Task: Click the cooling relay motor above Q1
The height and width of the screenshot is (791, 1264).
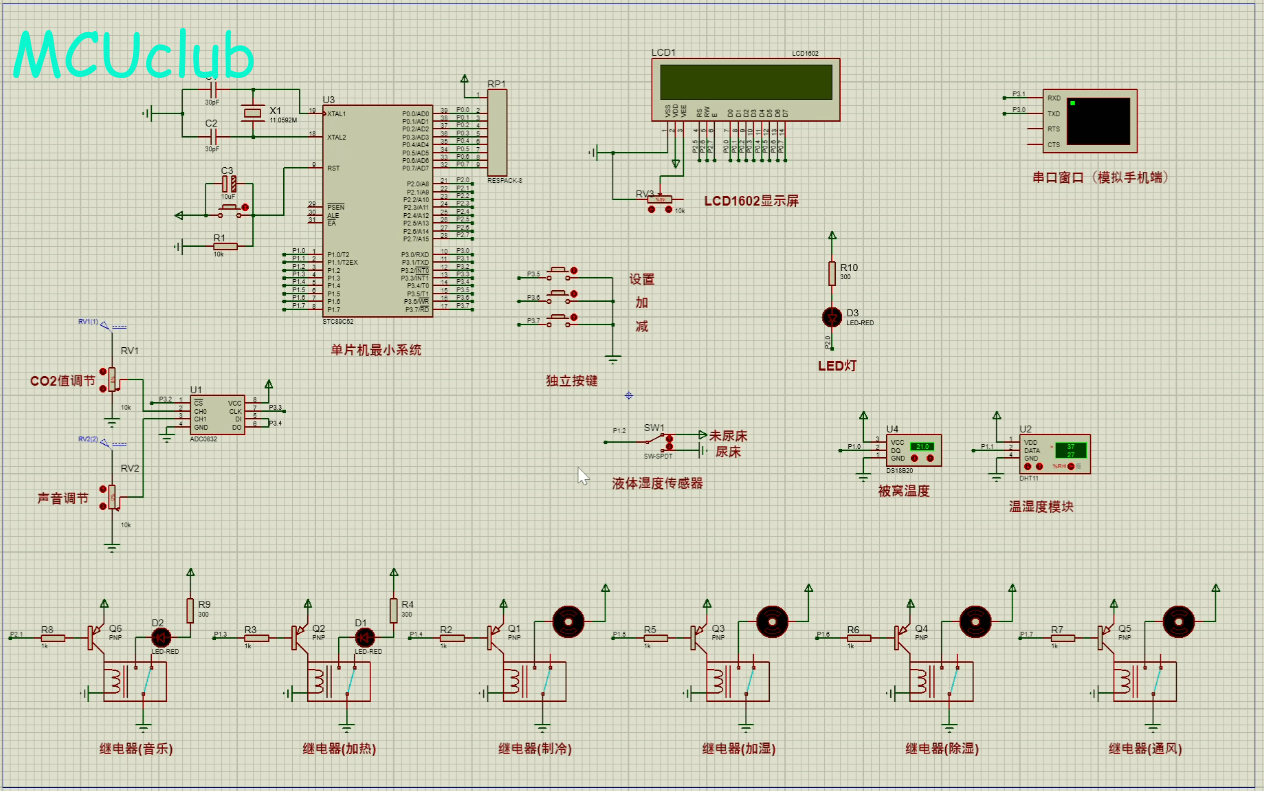Action: pos(568,621)
